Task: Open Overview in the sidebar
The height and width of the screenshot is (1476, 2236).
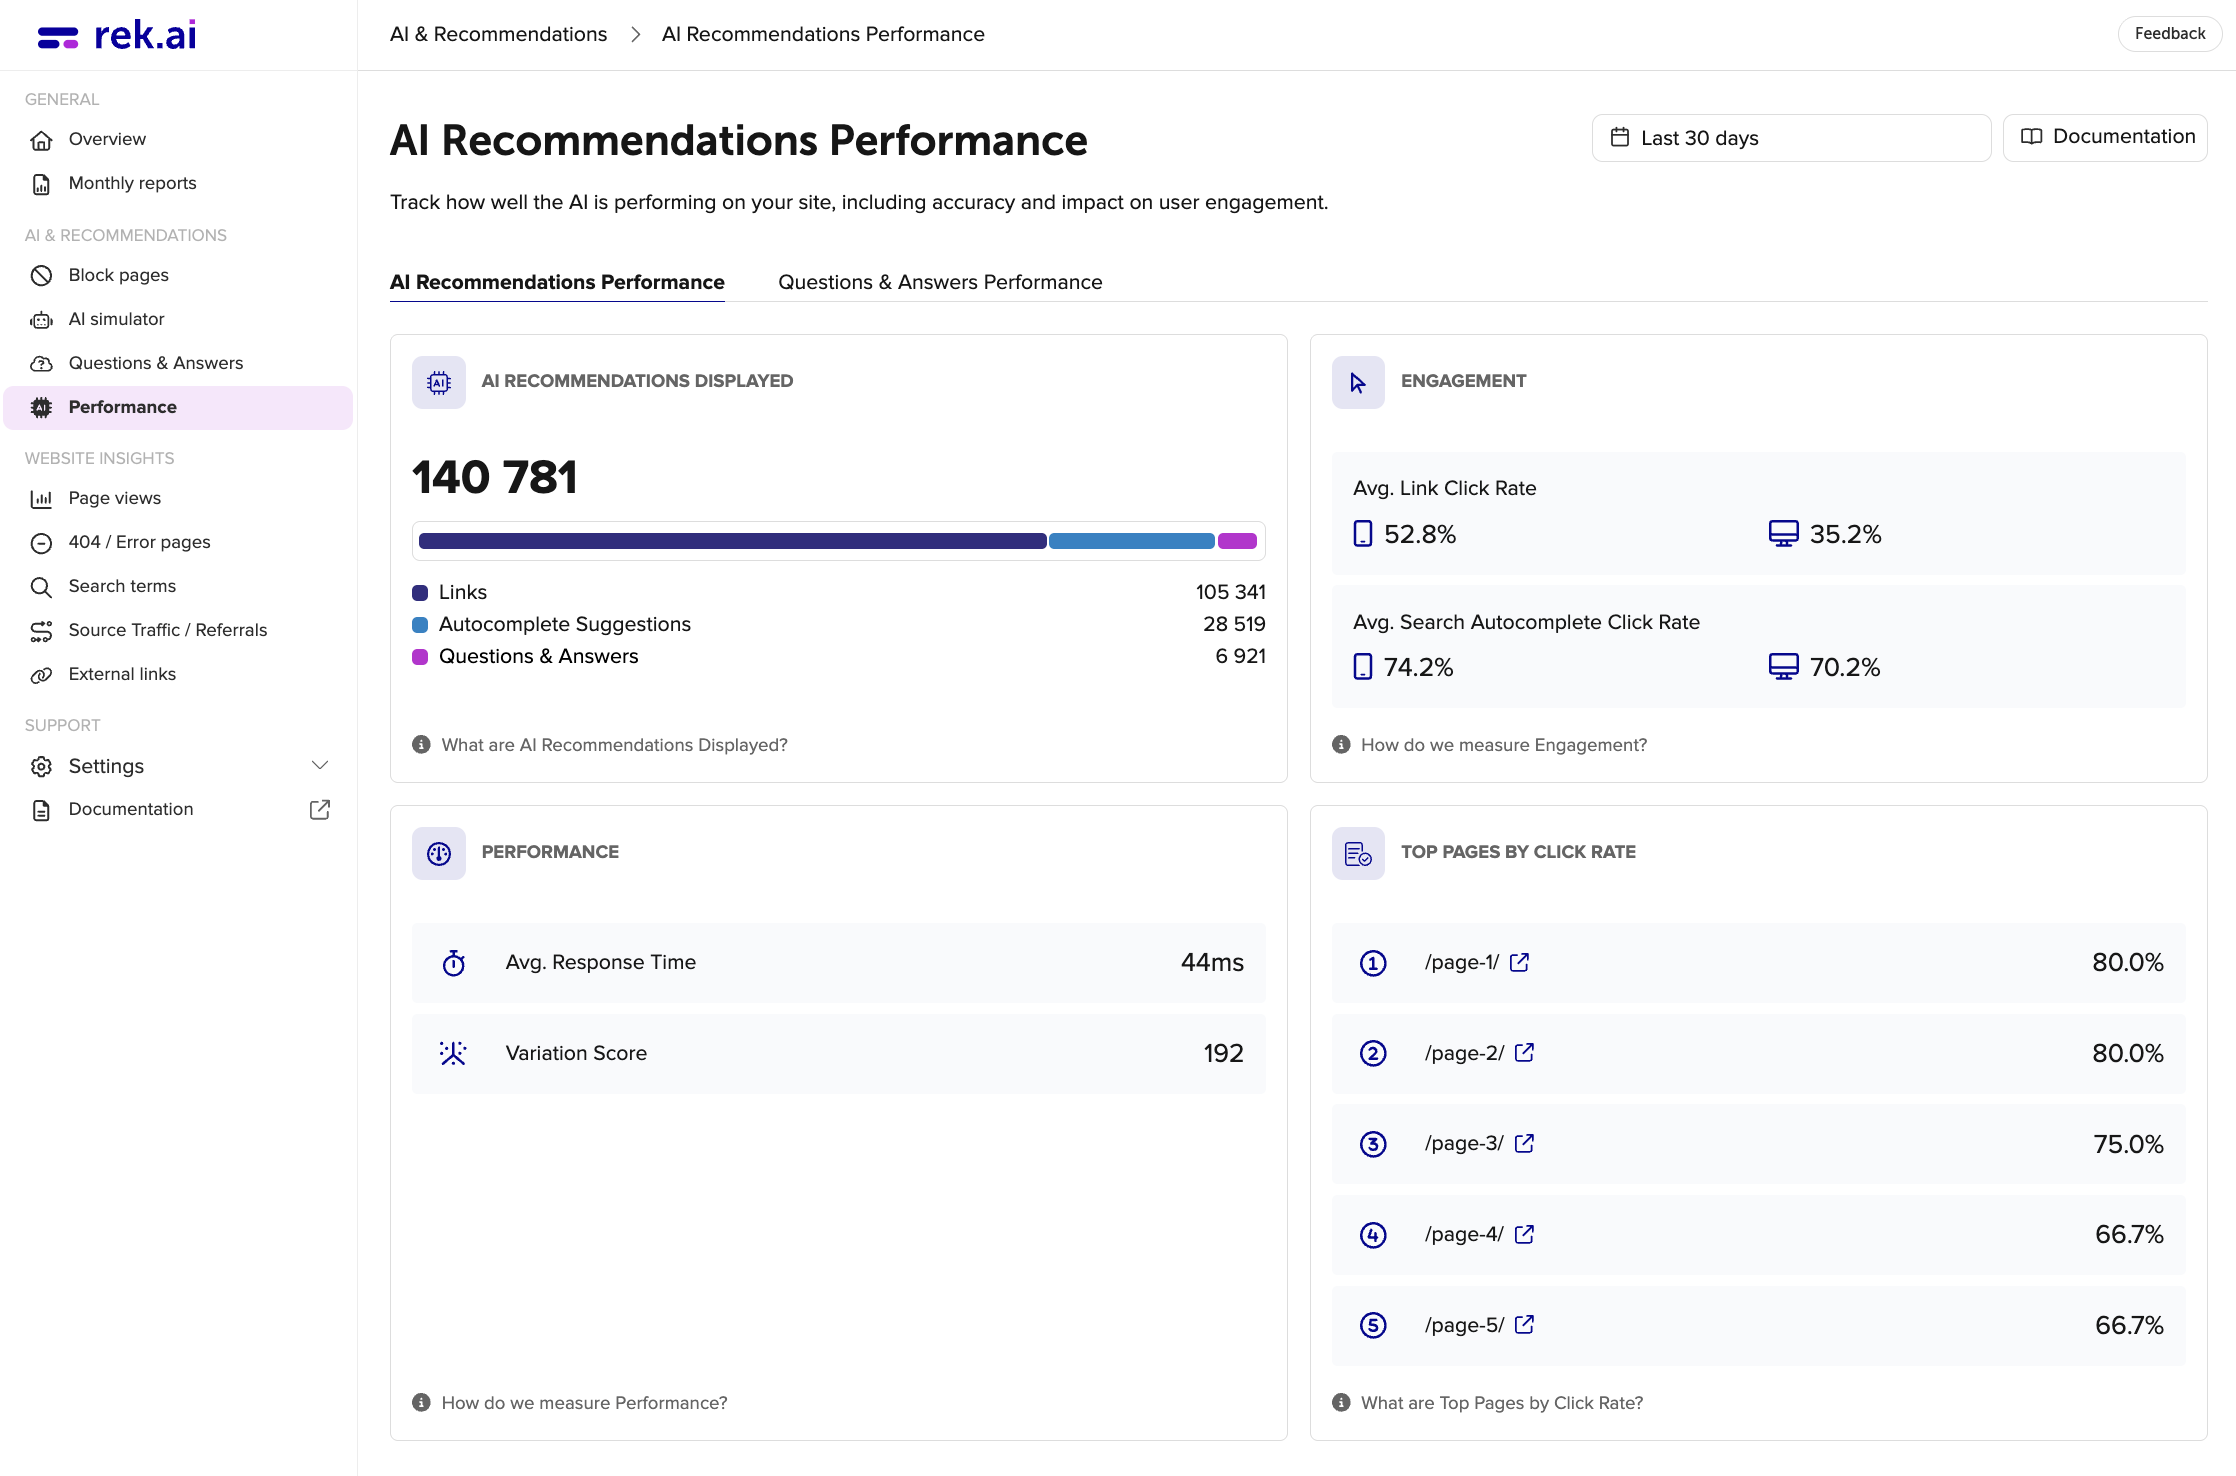Action: click(x=178, y=139)
